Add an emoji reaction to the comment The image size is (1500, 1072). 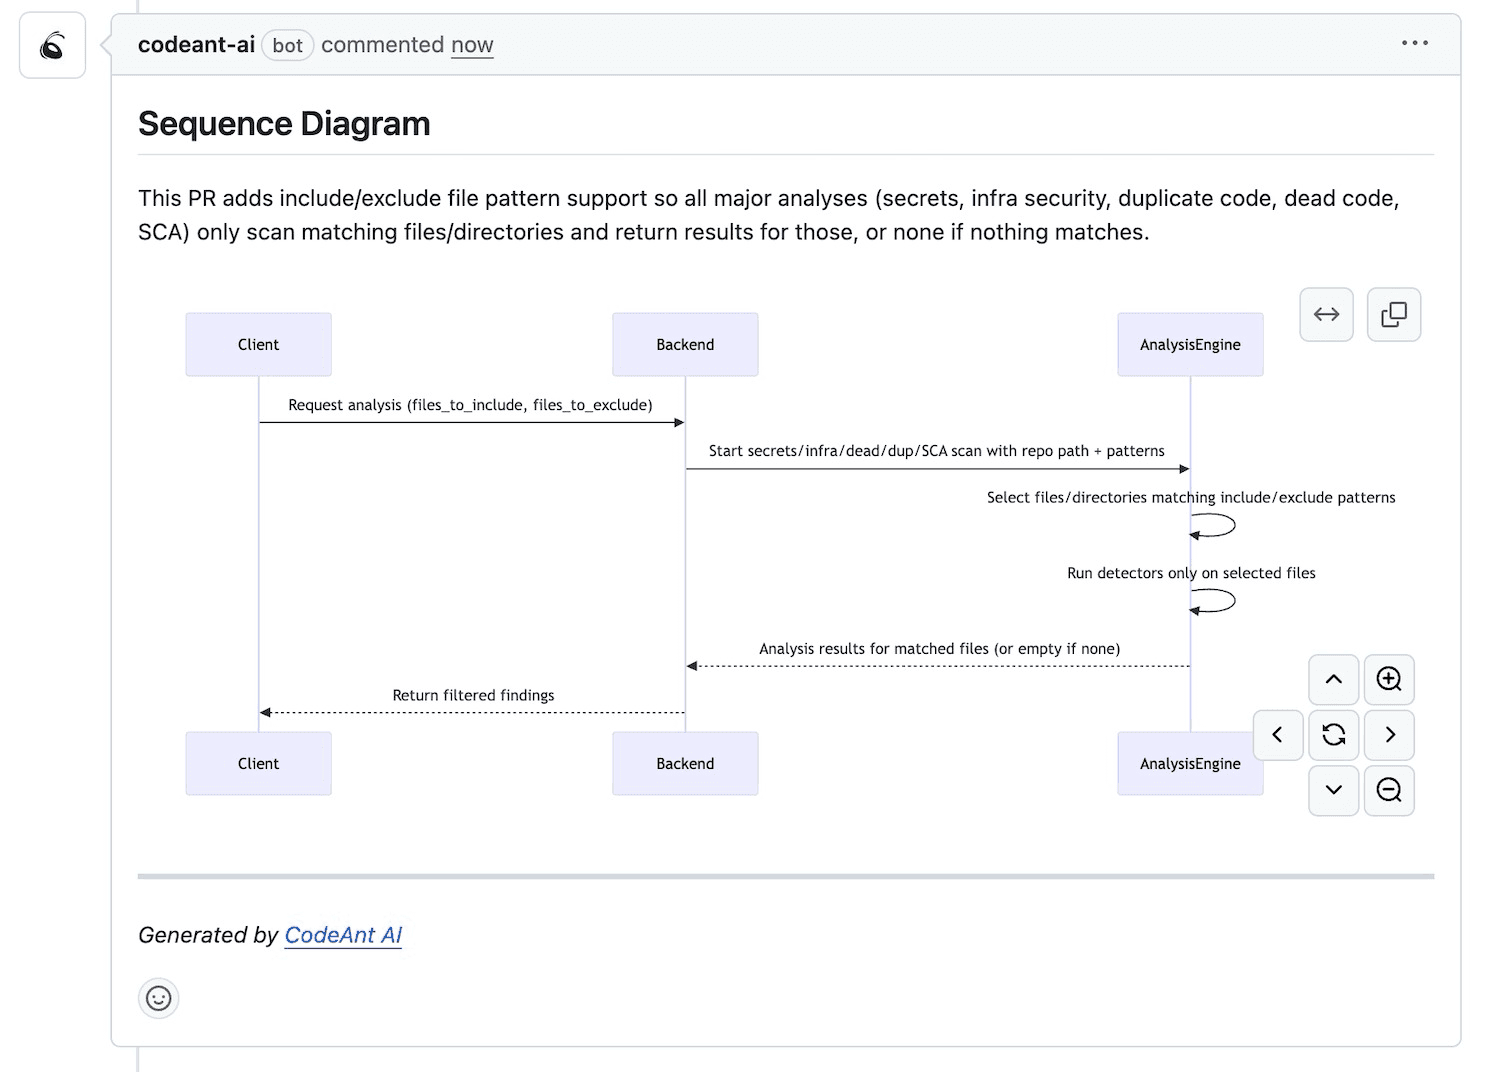[158, 998]
